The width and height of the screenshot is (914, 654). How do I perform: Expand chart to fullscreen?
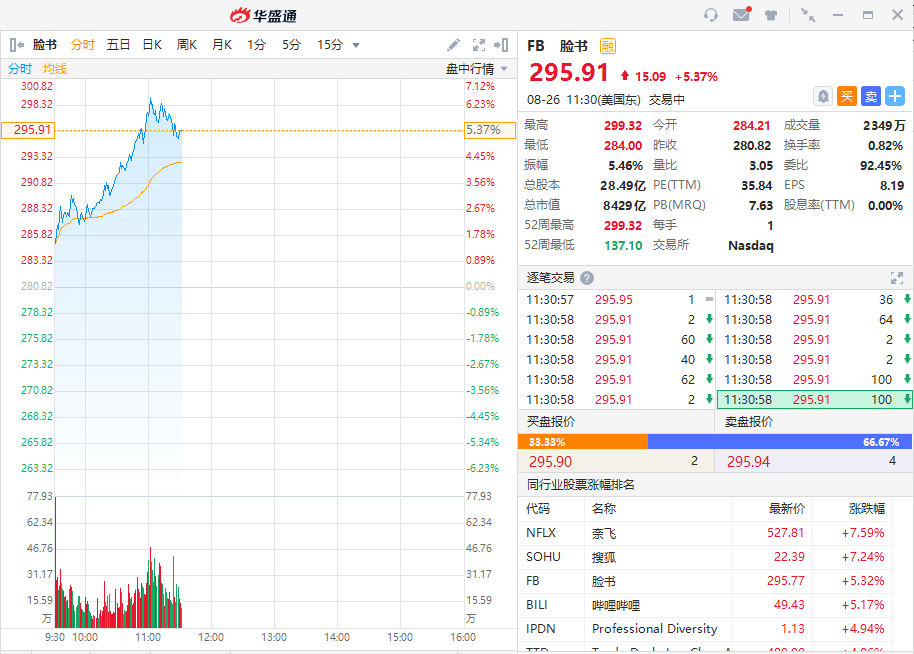coord(479,45)
